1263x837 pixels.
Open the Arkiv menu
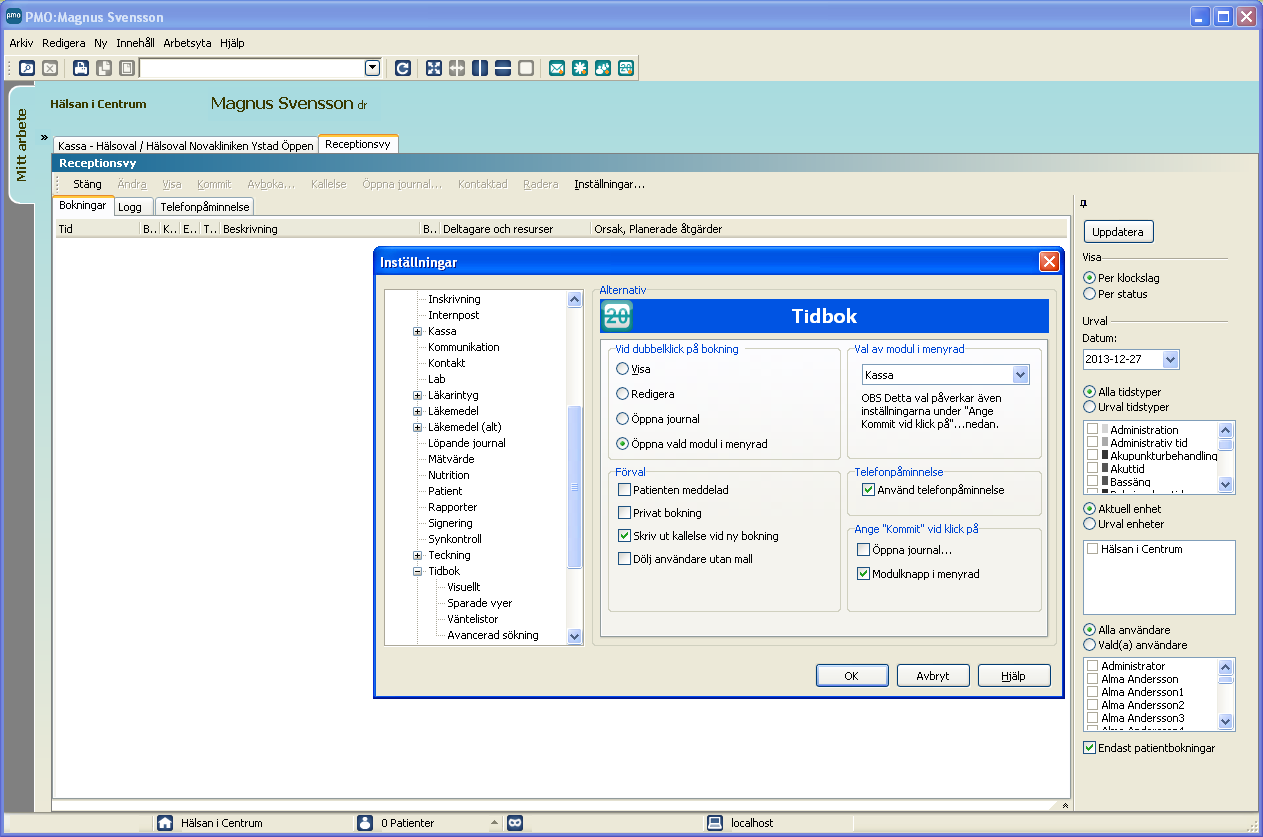21,43
